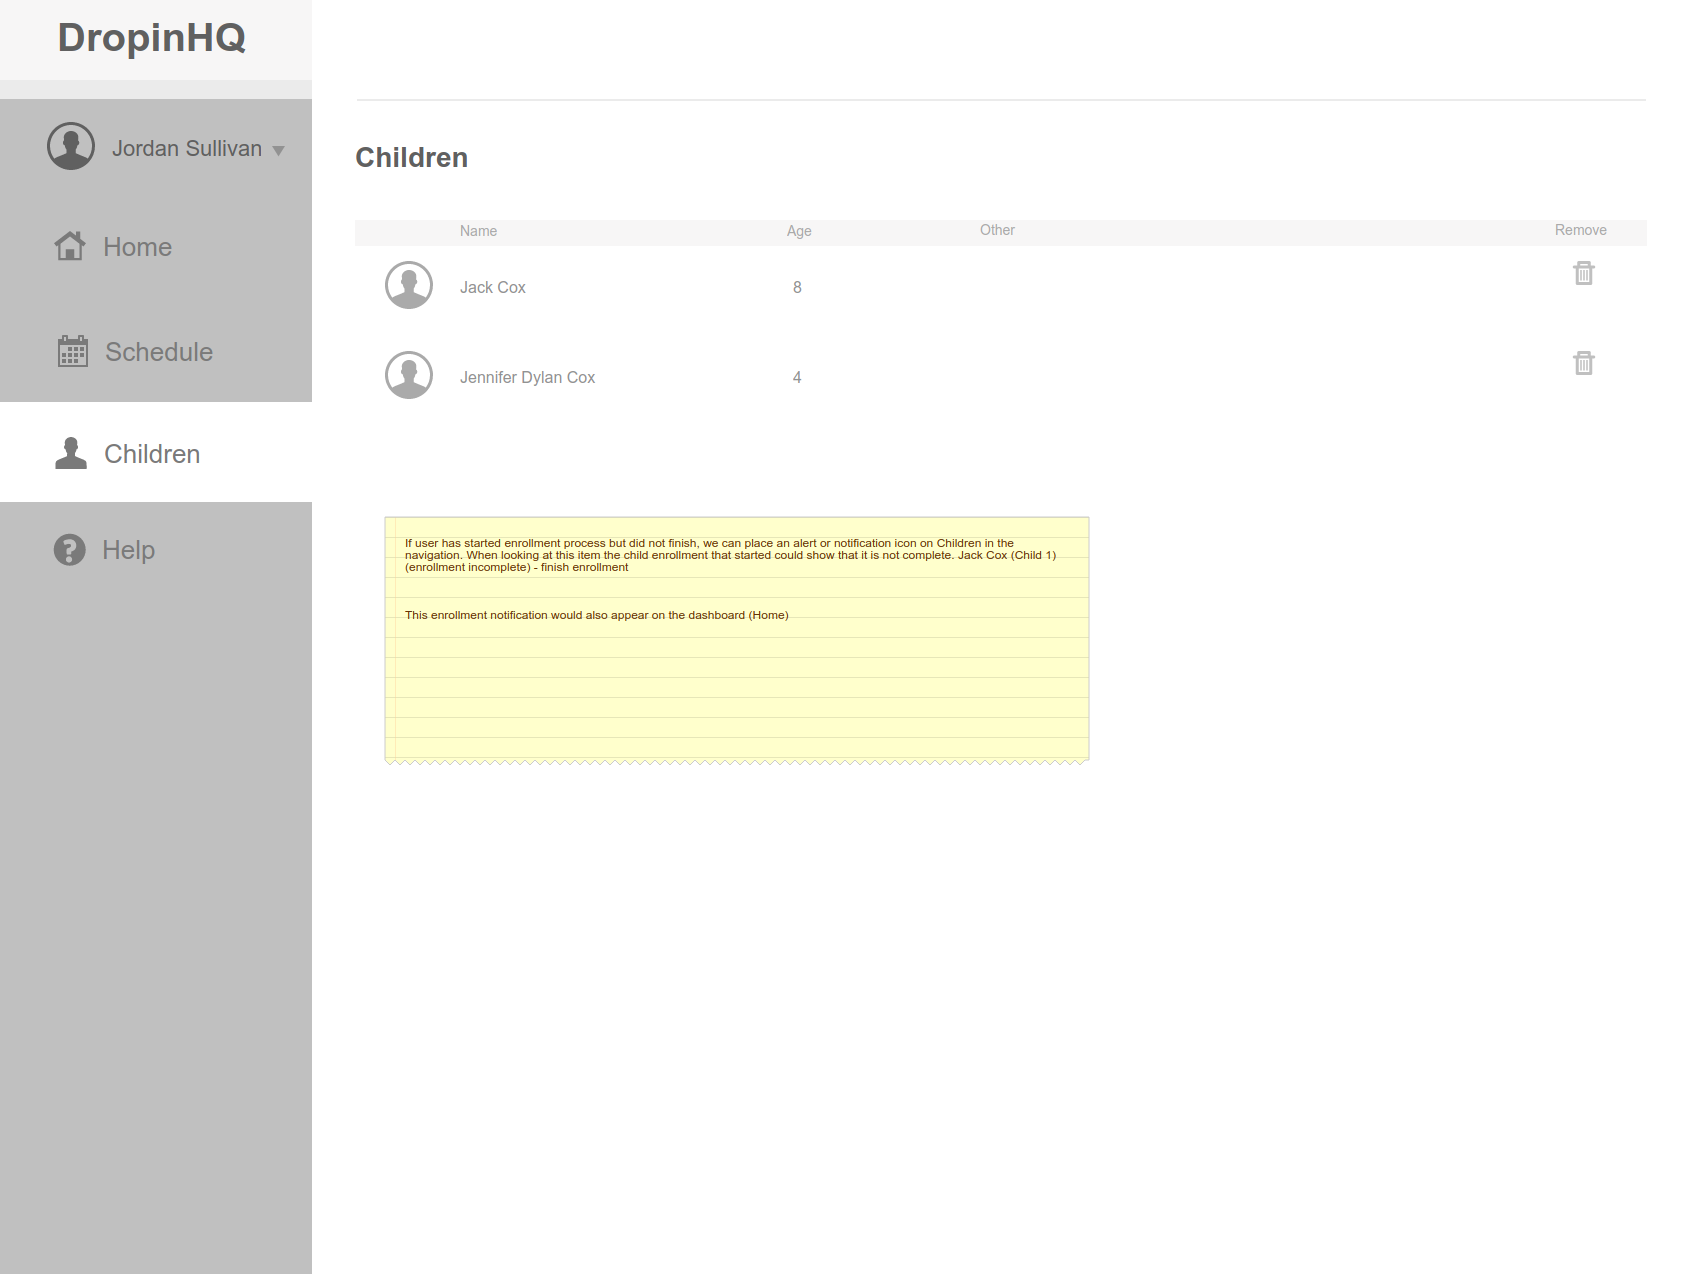Click the yellow enrollment note
Screen dimensions: 1683x1274
coord(737,640)
